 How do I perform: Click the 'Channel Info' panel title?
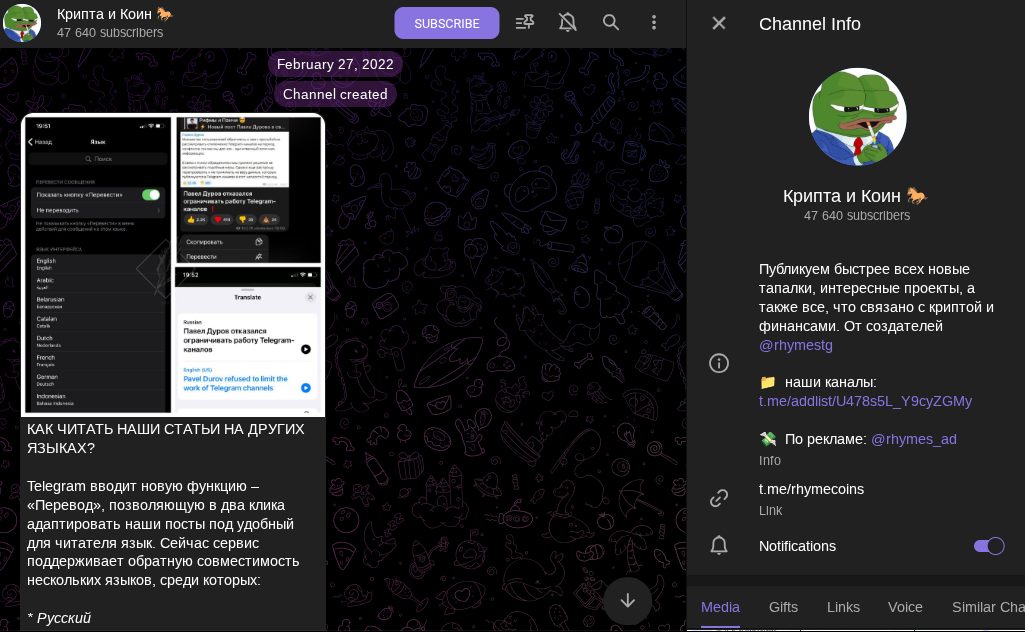coord(809,24)
